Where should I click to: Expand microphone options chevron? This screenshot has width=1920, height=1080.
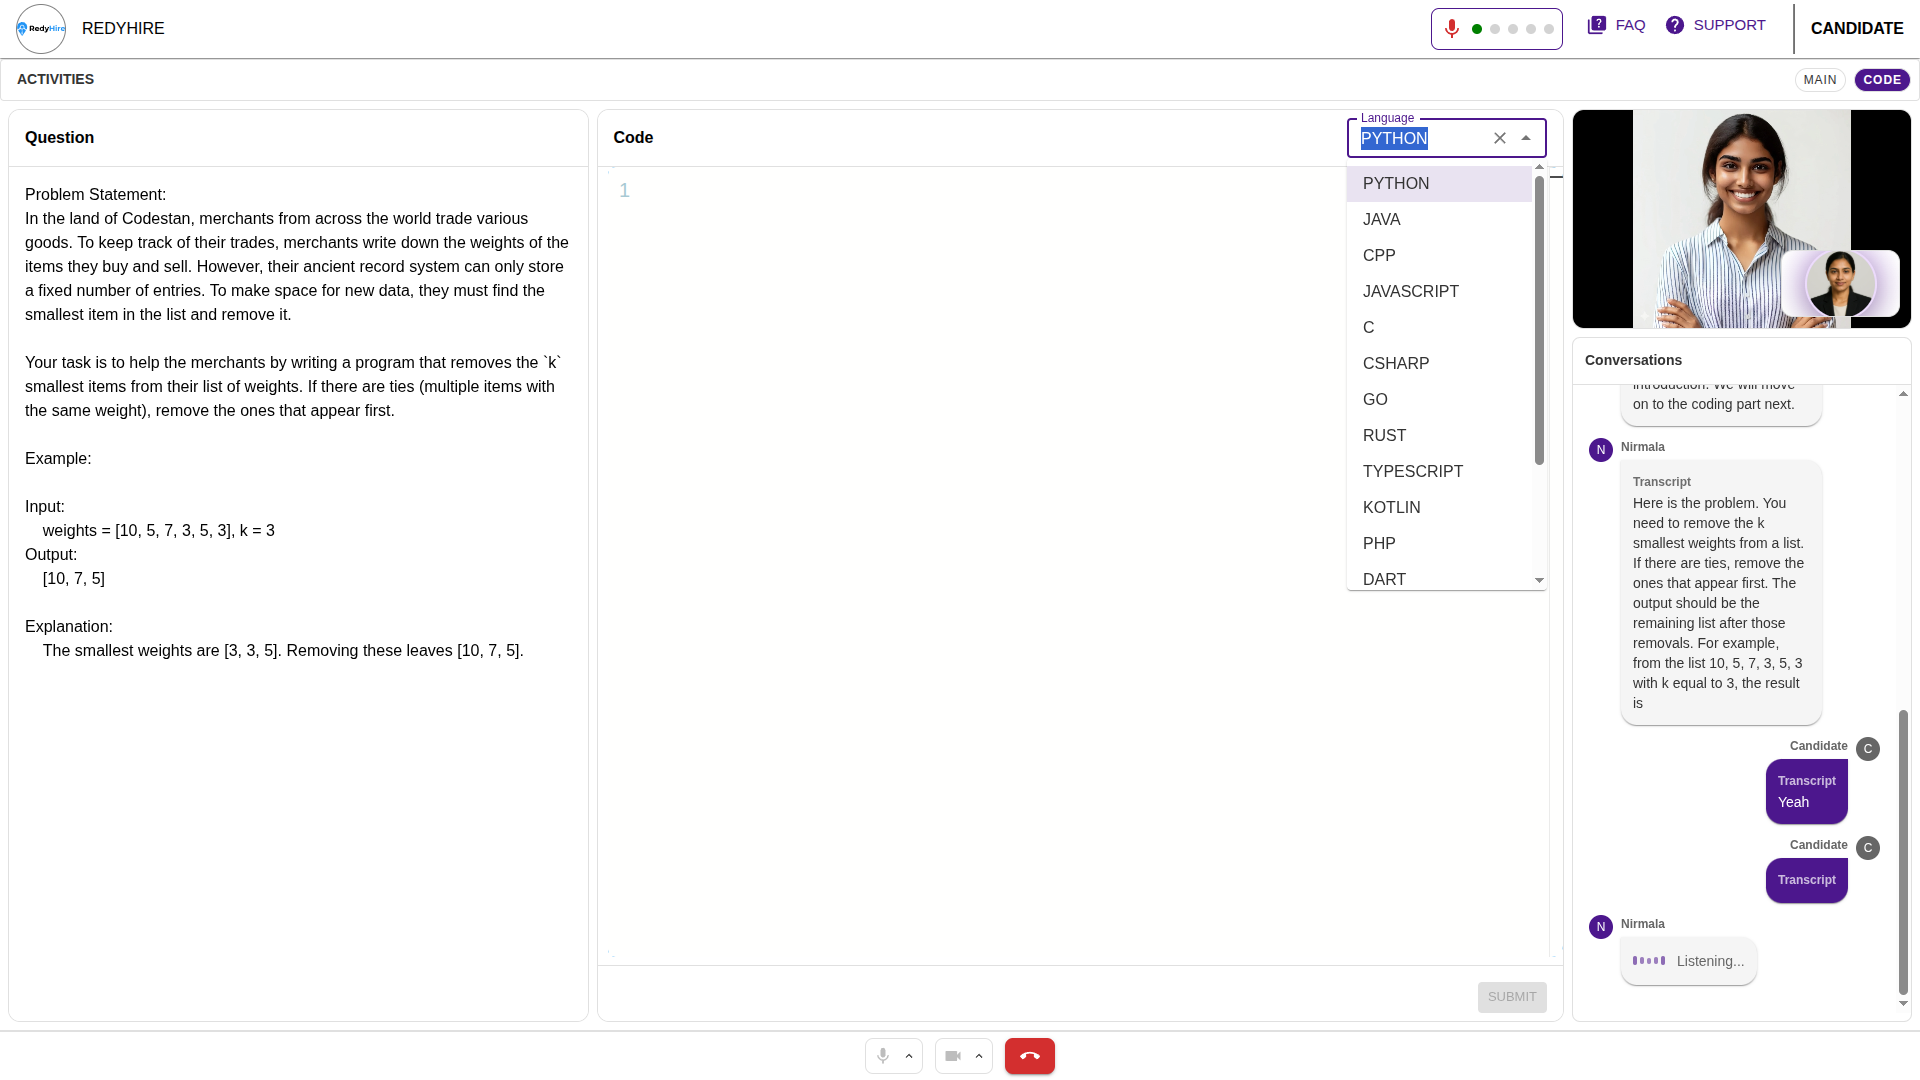(909, 1056)
